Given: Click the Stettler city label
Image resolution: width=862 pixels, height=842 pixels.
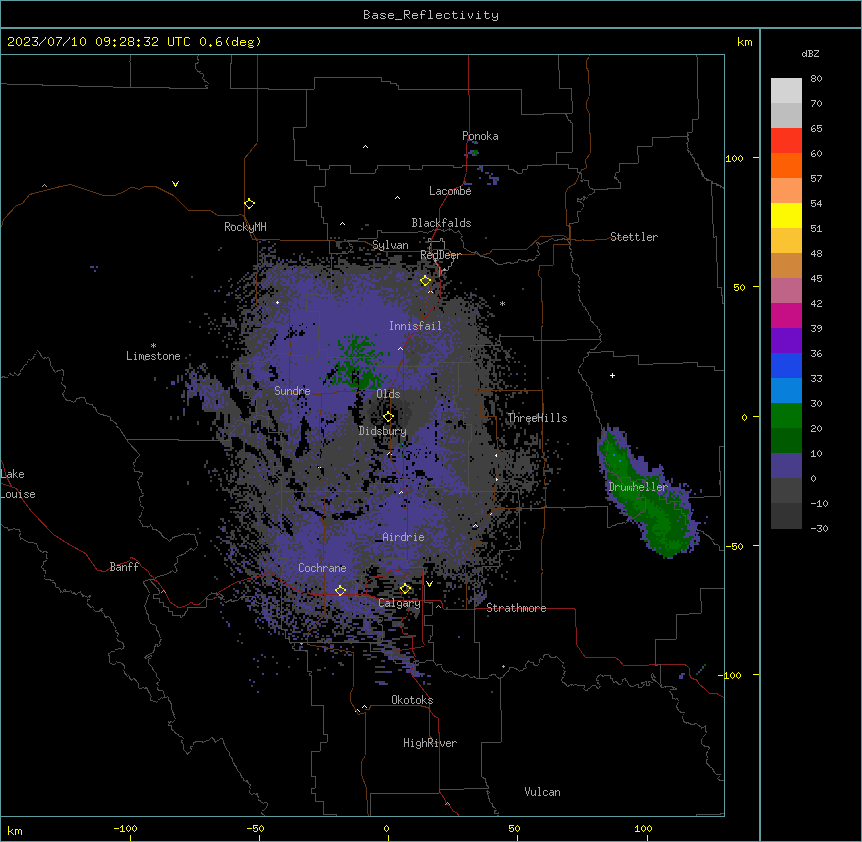Looking at the screenshot, I should pos(634,237).
